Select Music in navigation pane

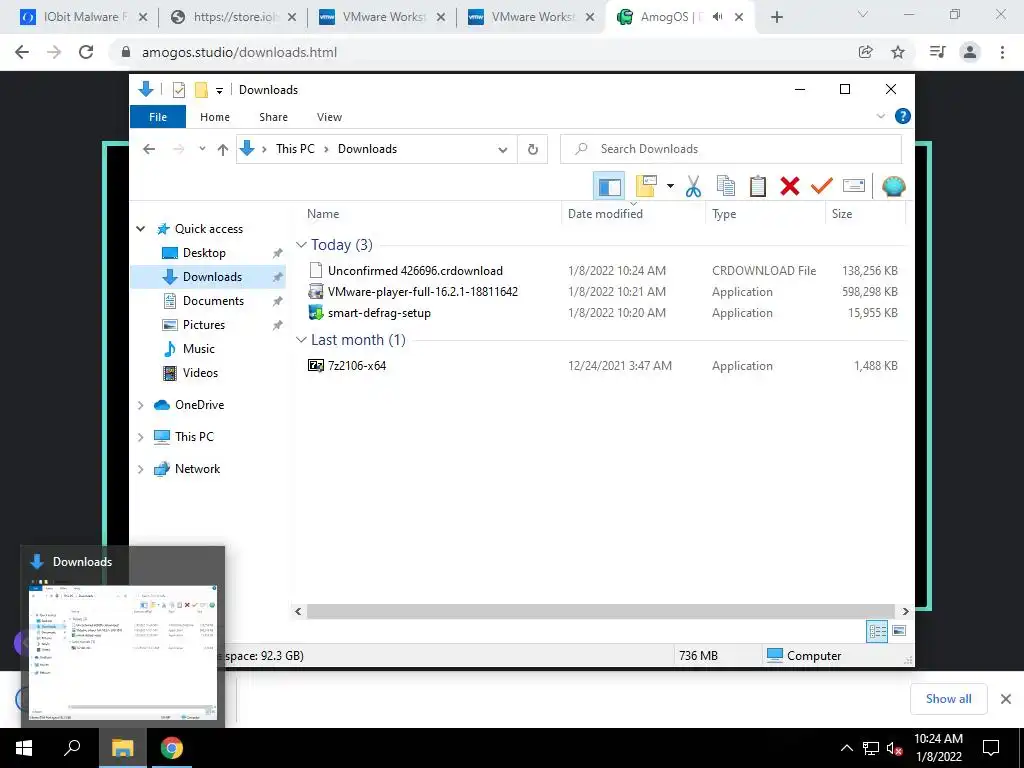click(x=199, y=349)
